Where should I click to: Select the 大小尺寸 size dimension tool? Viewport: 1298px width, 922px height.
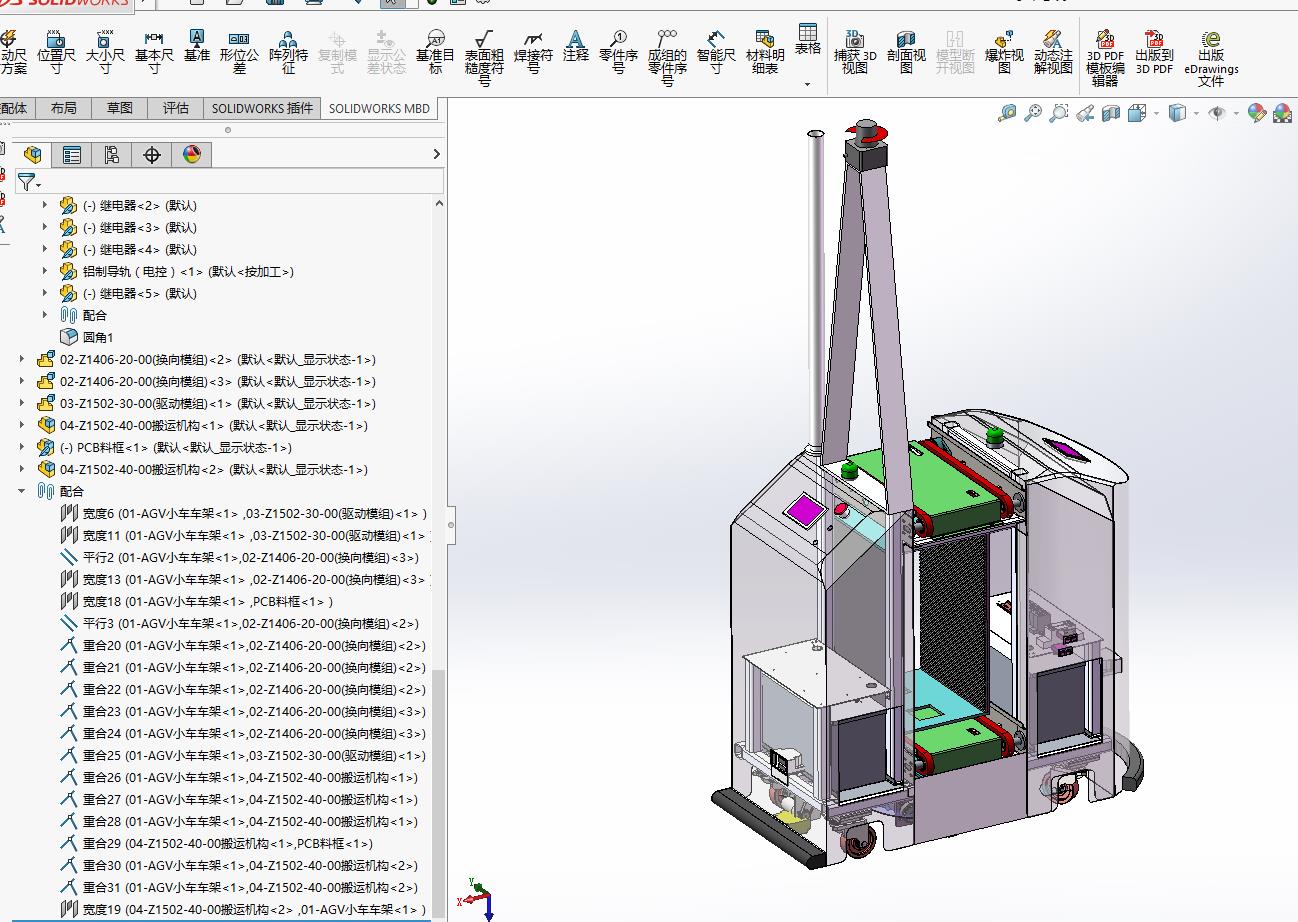pos(105,52)
